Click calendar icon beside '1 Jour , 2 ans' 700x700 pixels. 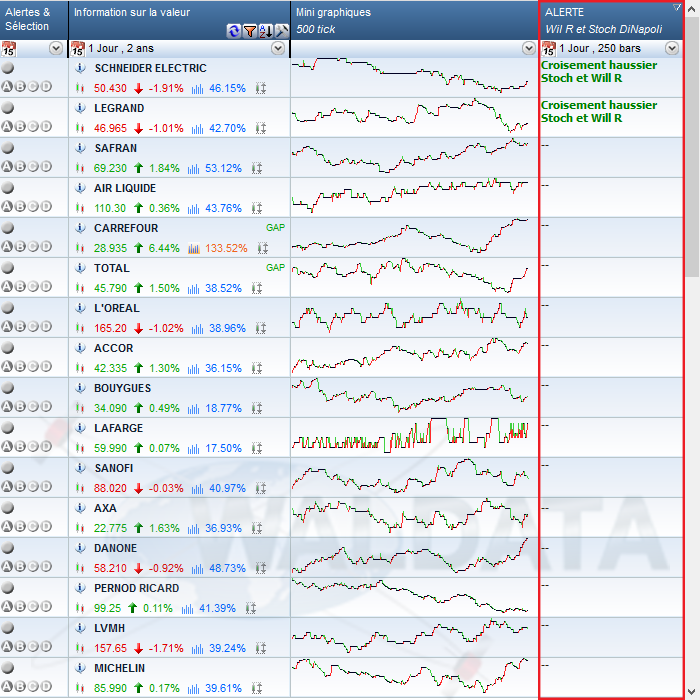pos(78,49)
